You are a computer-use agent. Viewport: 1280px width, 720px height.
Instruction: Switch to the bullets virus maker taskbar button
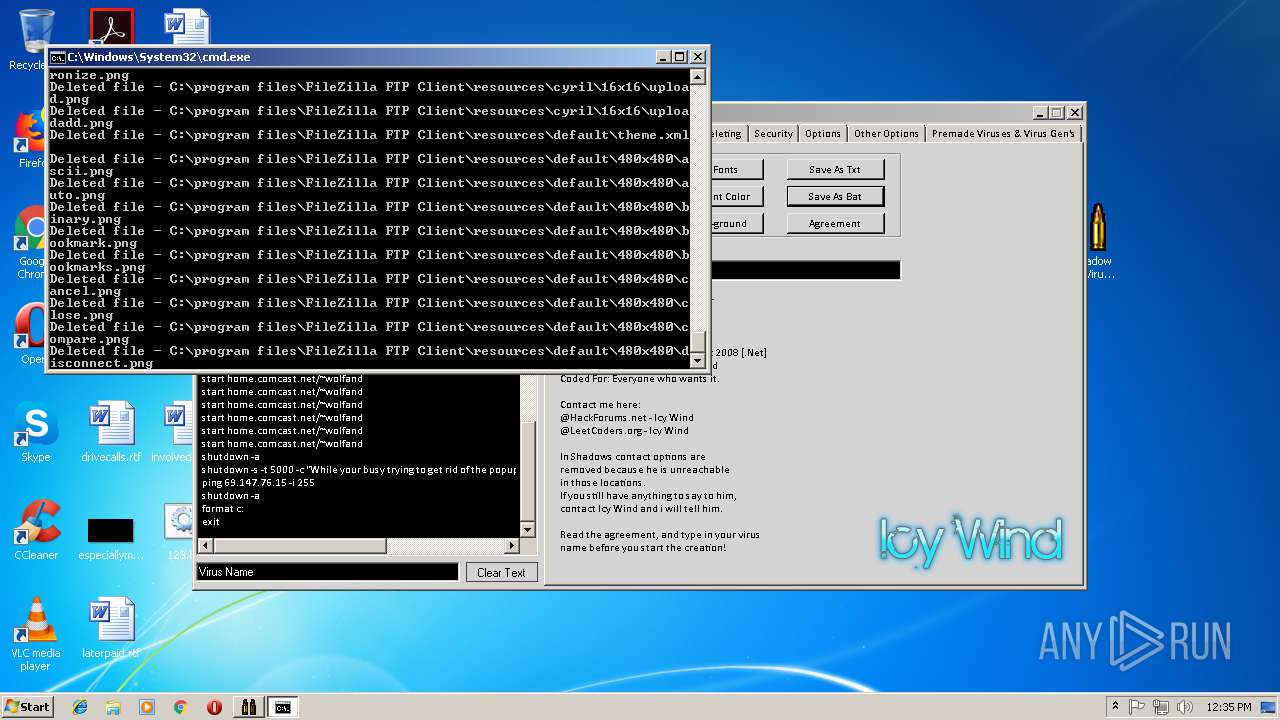249,707
